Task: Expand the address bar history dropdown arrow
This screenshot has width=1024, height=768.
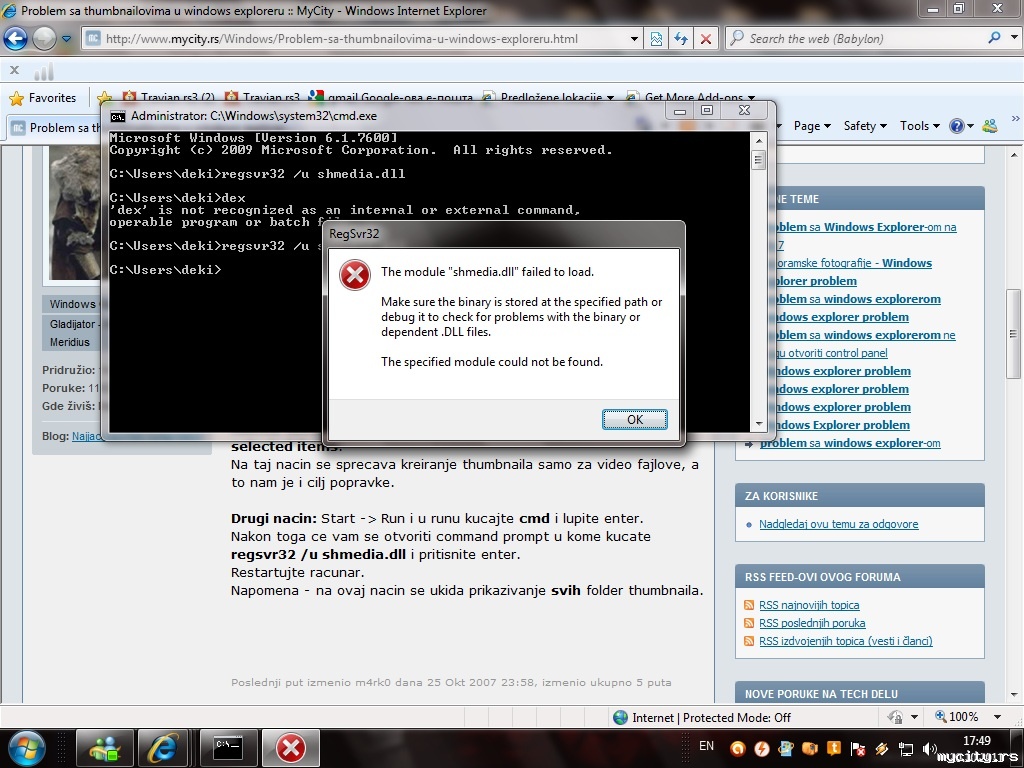Action: (x=633, y=39)
